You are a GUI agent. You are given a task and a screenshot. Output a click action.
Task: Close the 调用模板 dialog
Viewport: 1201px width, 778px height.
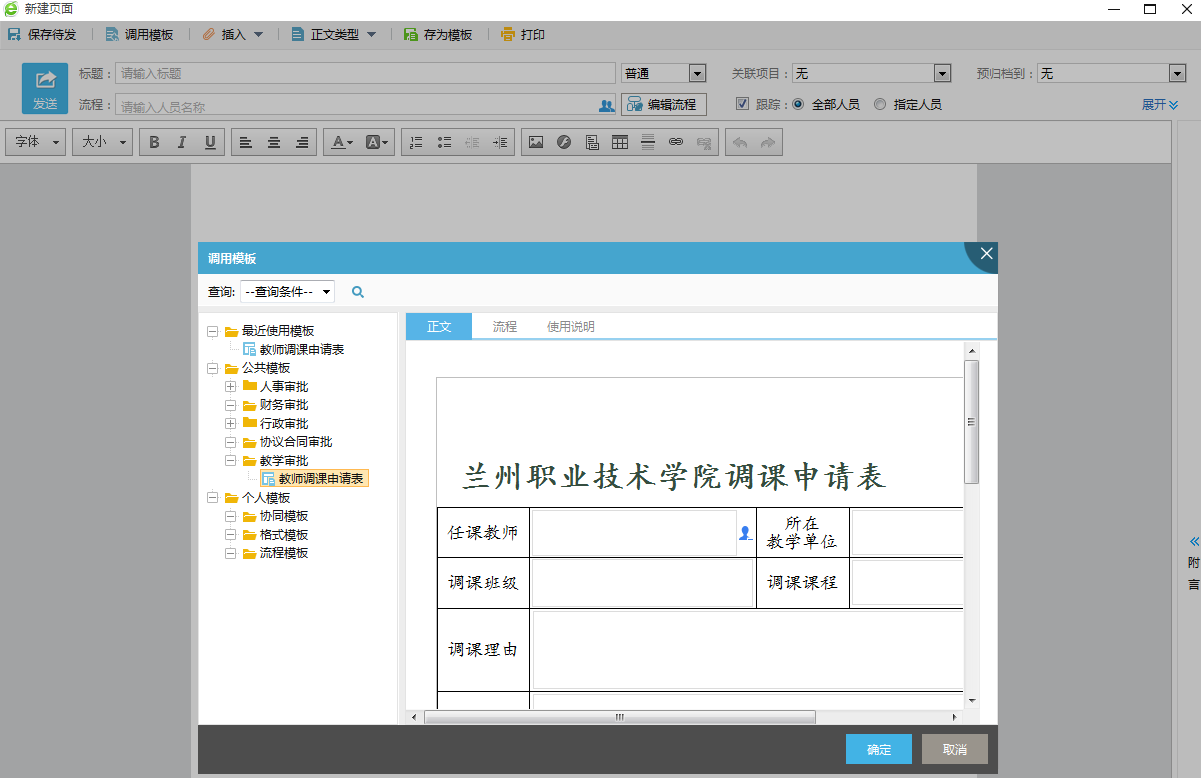(986, 254)
